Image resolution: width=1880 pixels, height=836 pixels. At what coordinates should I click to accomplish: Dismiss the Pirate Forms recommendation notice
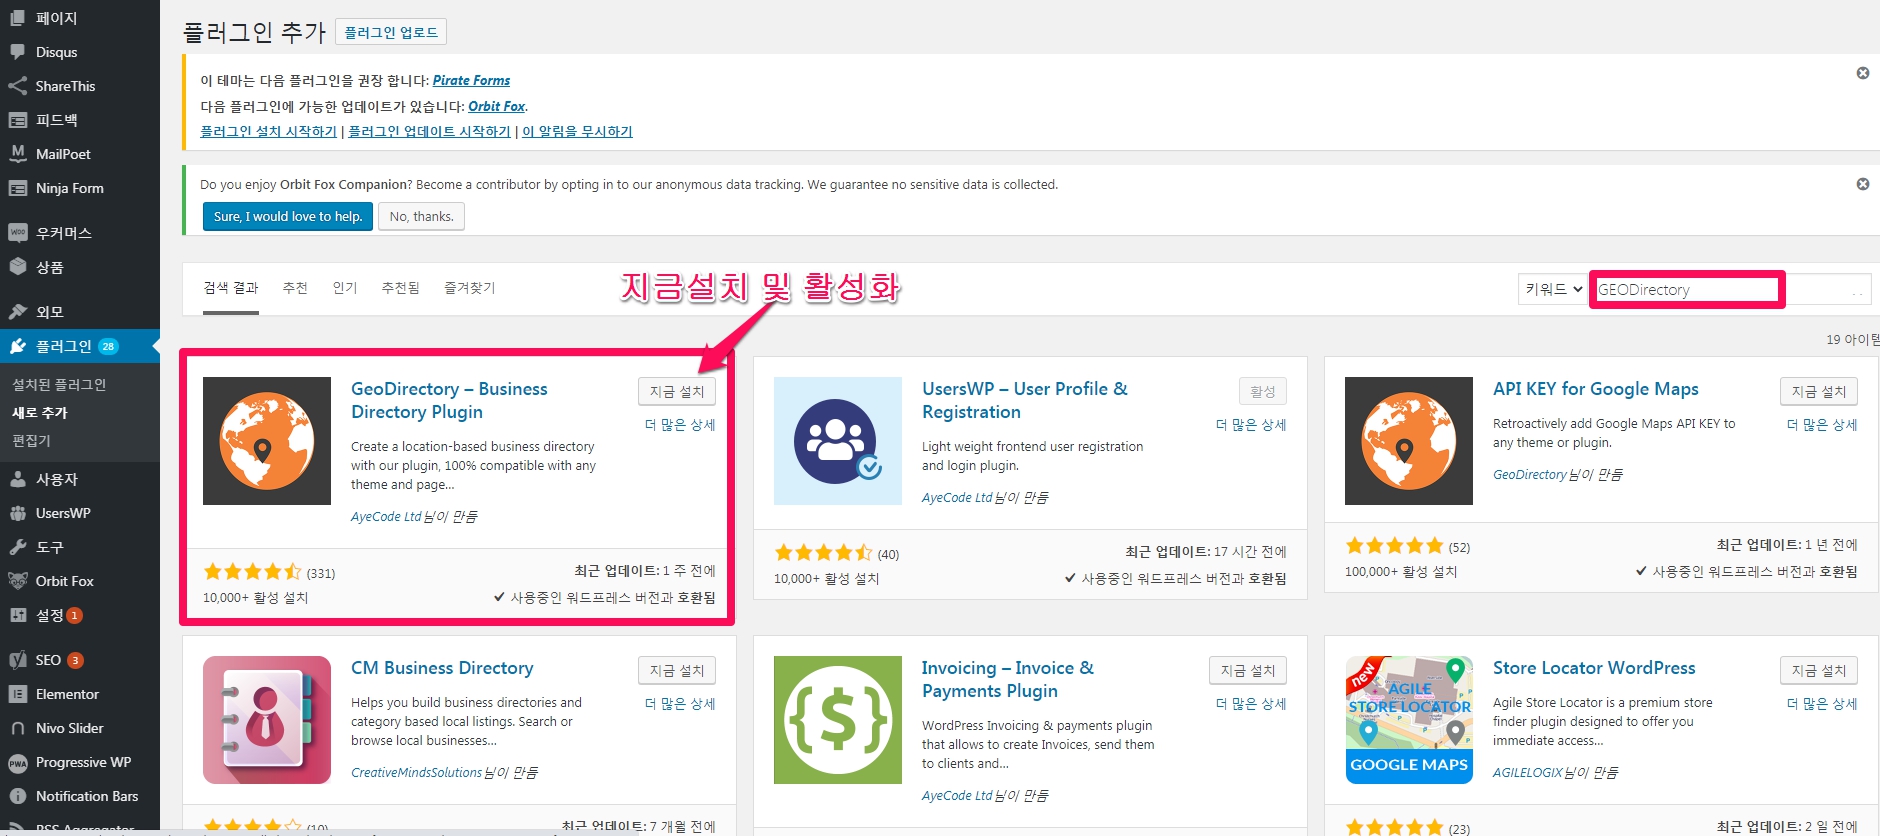pyautogui.click(x=1863, y=73)
